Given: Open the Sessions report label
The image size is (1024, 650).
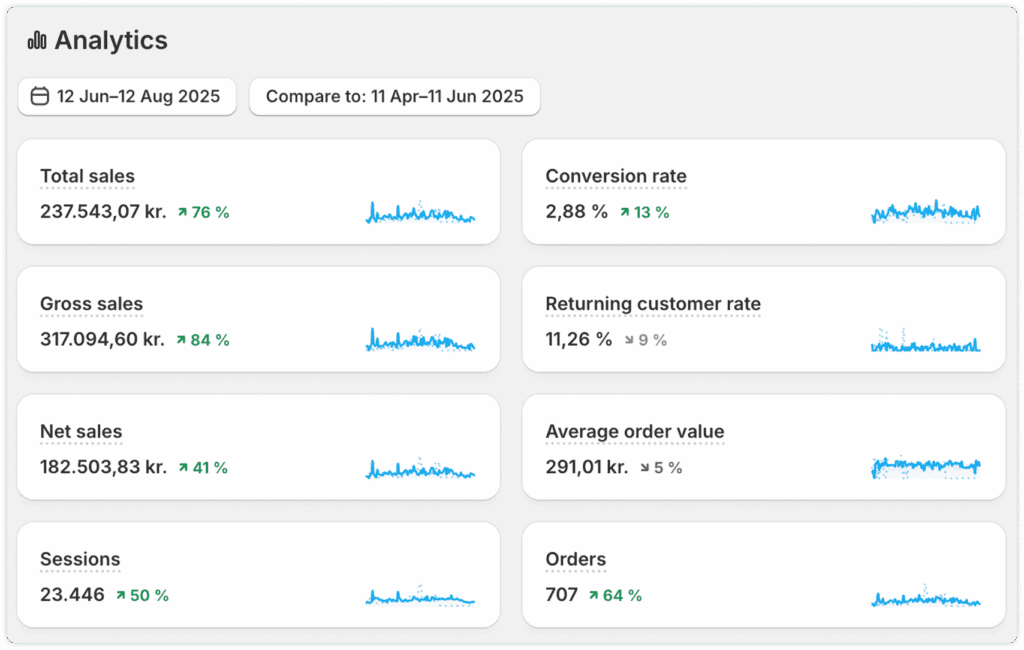Looking at the screenshot, I should click(x=80, y=559).
